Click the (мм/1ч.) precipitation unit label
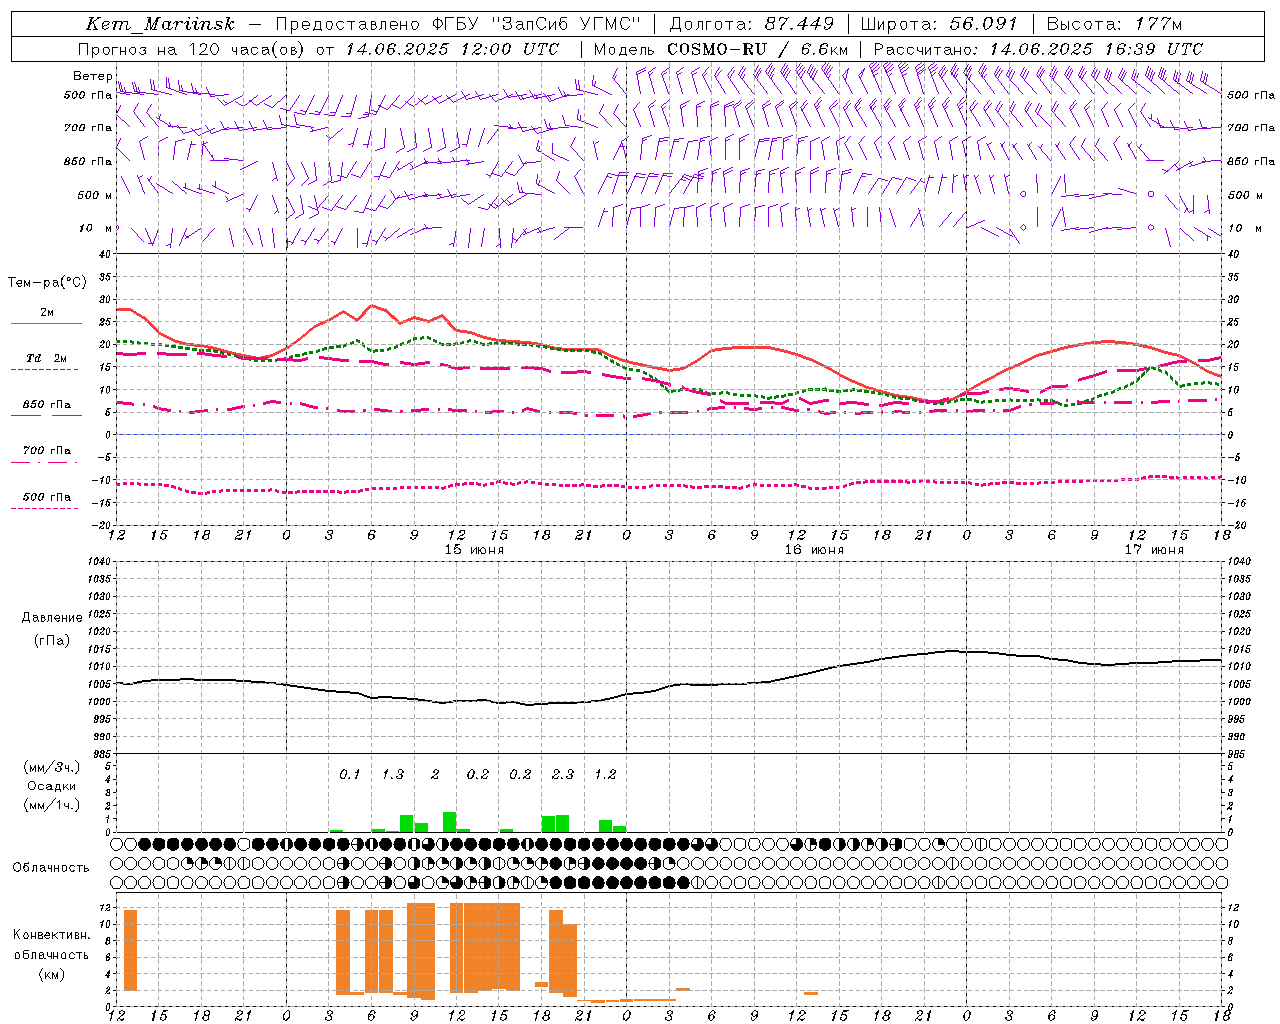 click(52, 805)
